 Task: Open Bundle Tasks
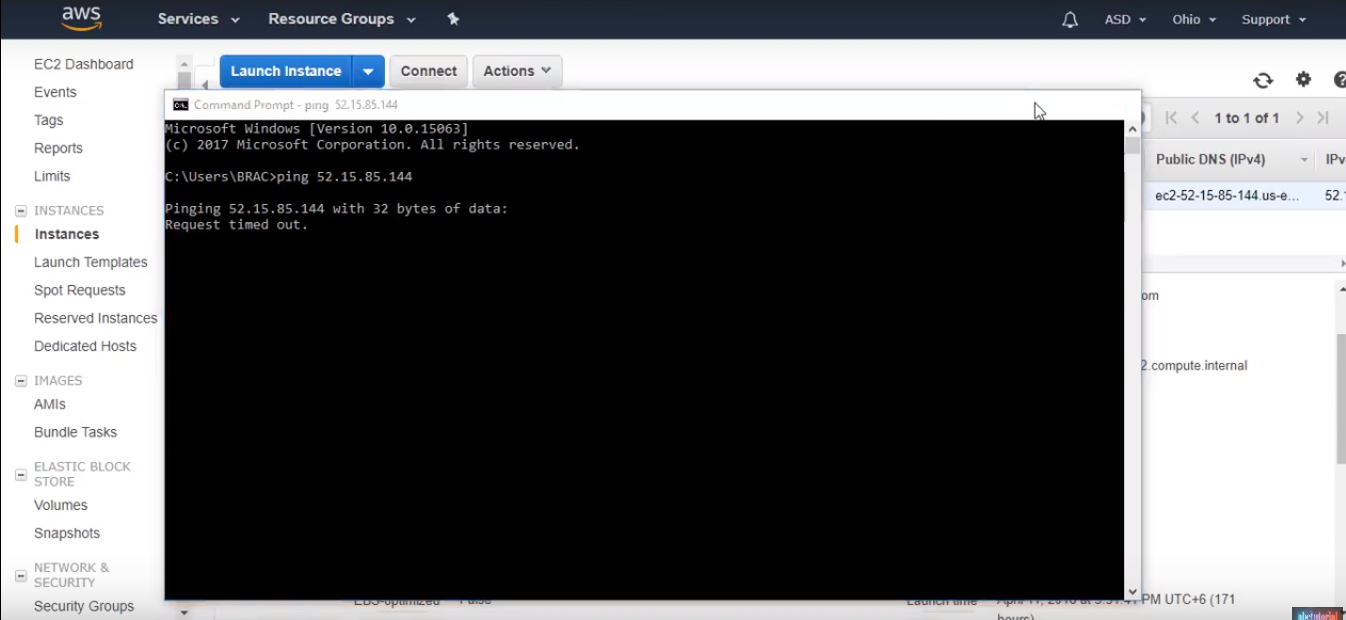tap(75, 432)
